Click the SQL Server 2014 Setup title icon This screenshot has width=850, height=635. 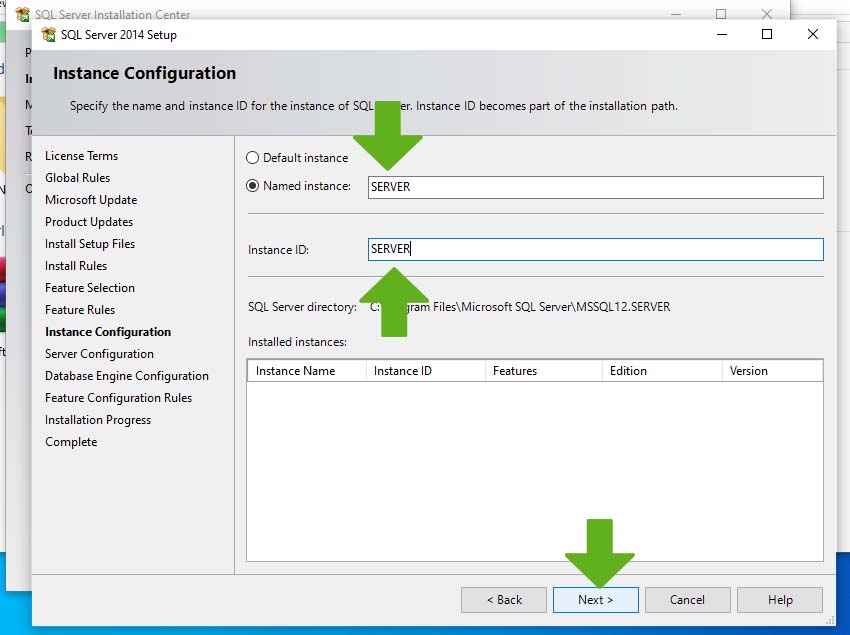coord(48,35)
